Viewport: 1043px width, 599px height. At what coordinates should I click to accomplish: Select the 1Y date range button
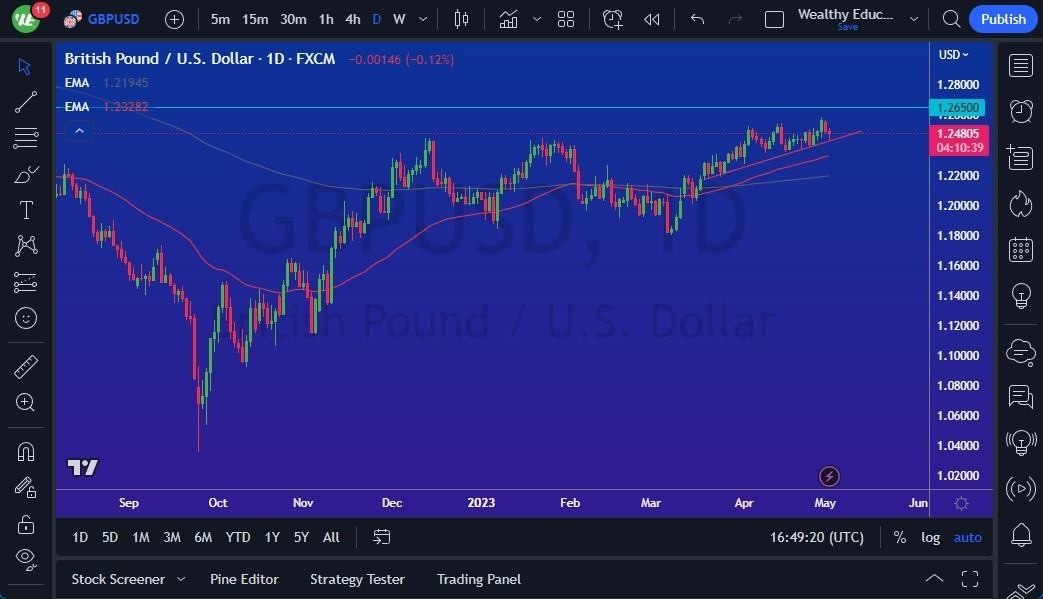(271, 537)
